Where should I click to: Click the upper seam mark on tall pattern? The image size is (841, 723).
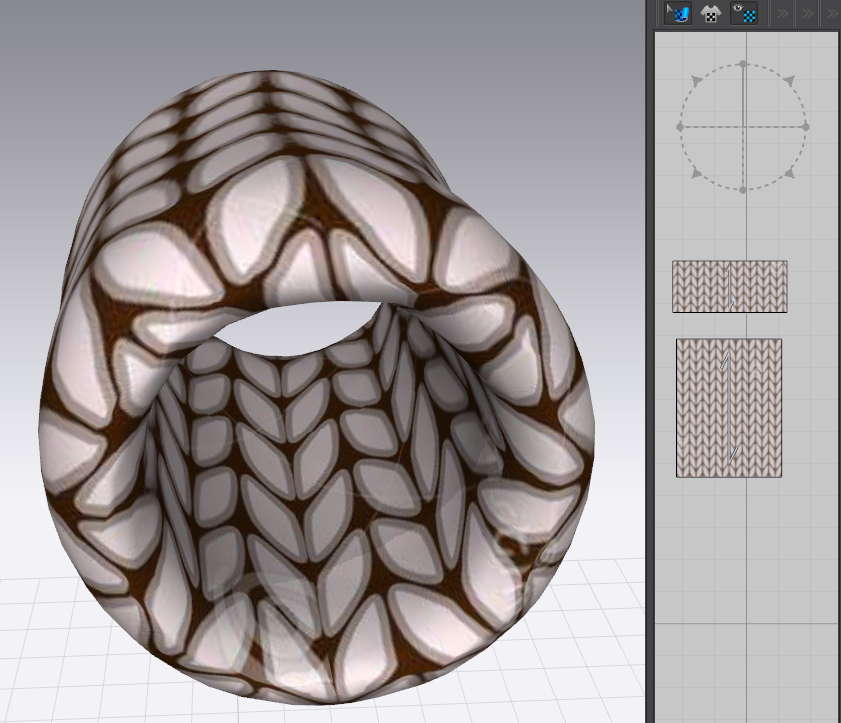pos(726,362)
